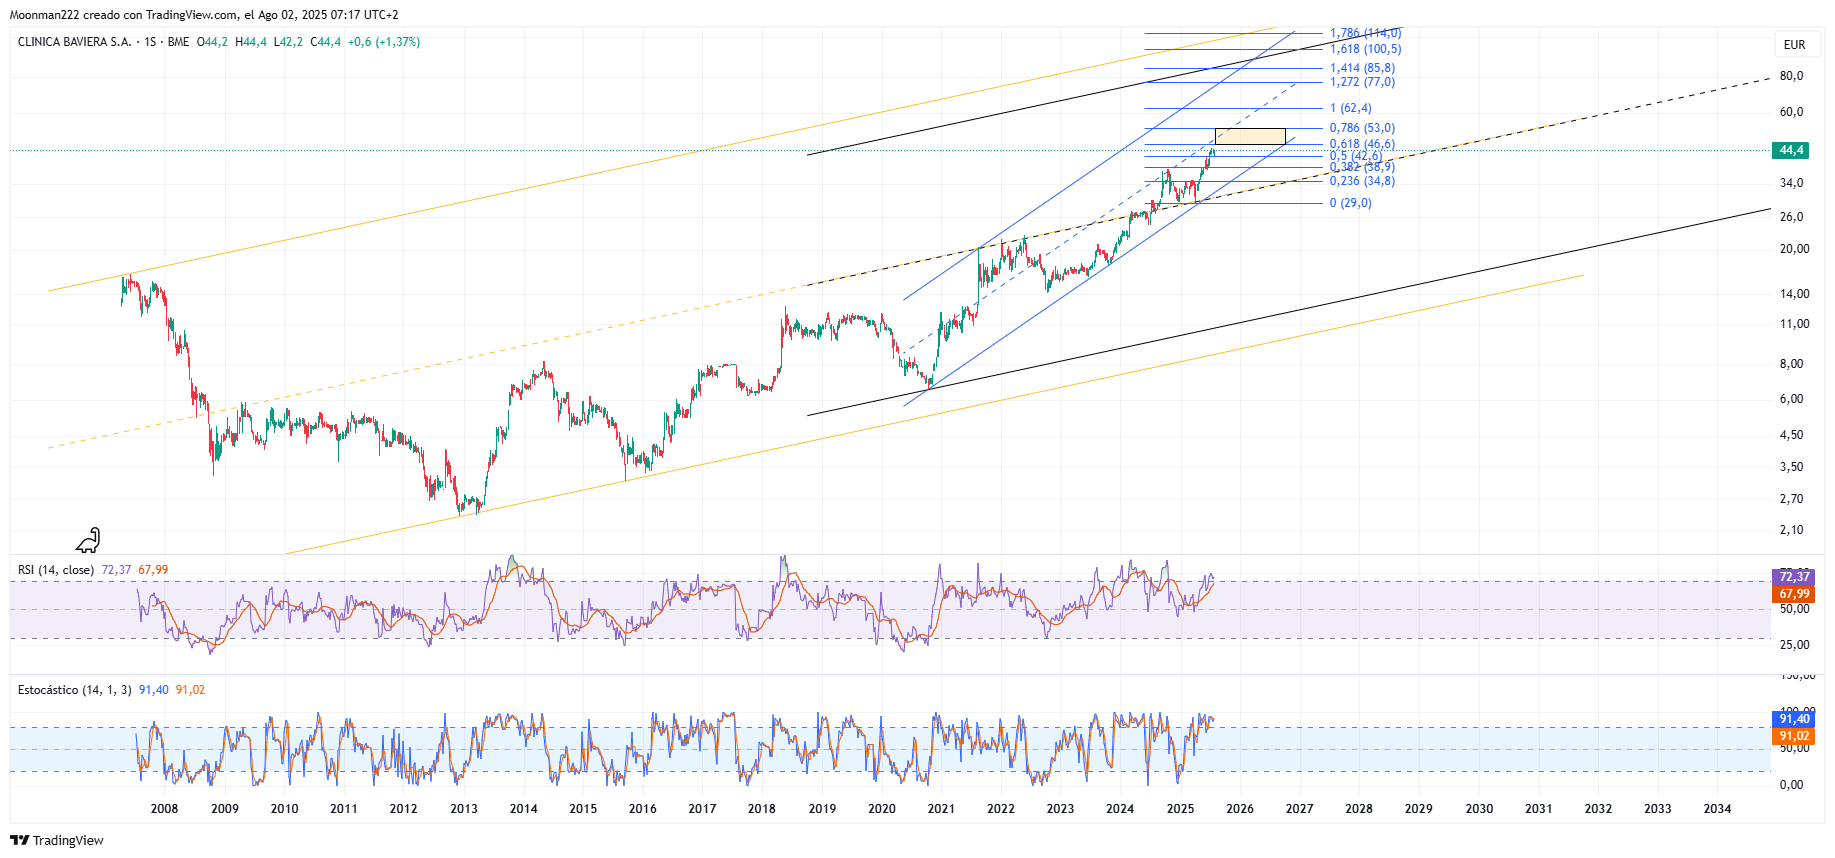Click the 34,0 price axis label
This screenshot has width=1835, height=858.
coord(1791,183)
